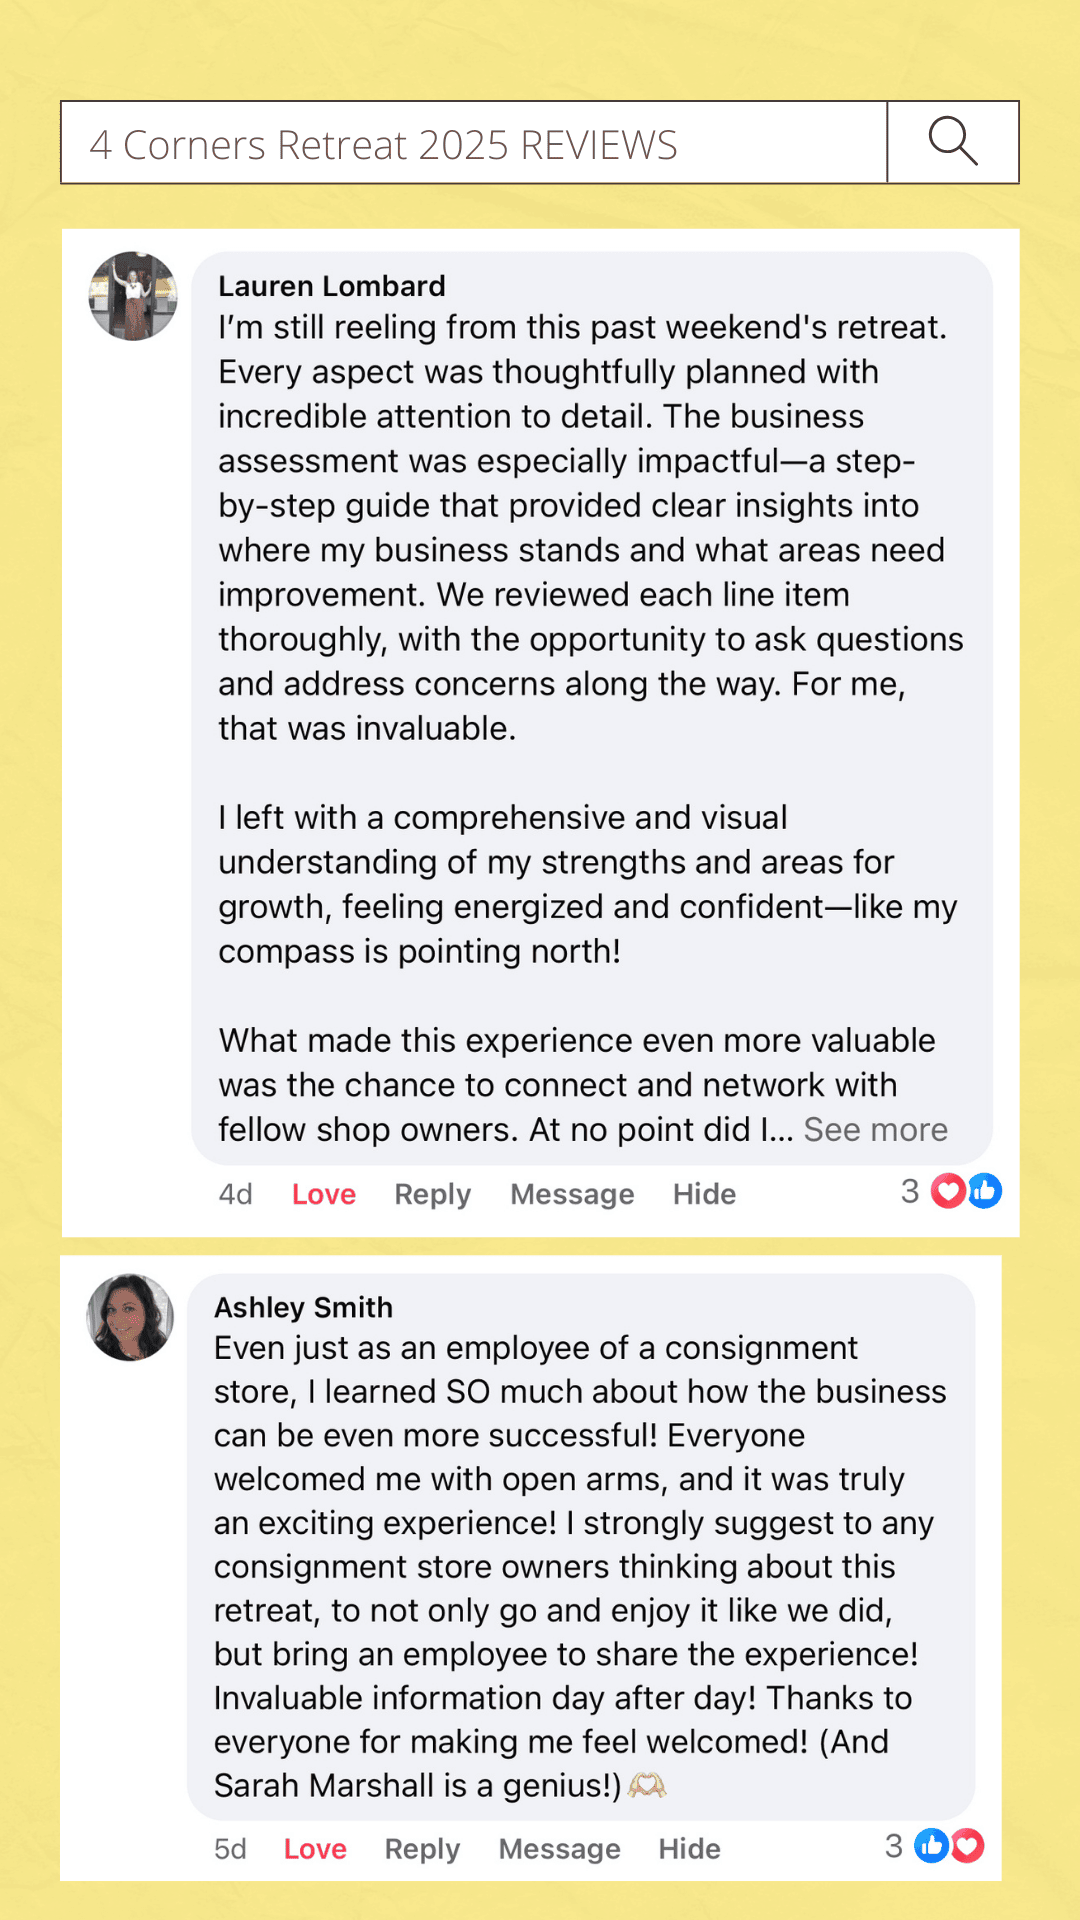Message Ashley Smith from her comment
Image resolution: width=1080 pixels, height=1920 pixels.
coord(559,1849)
